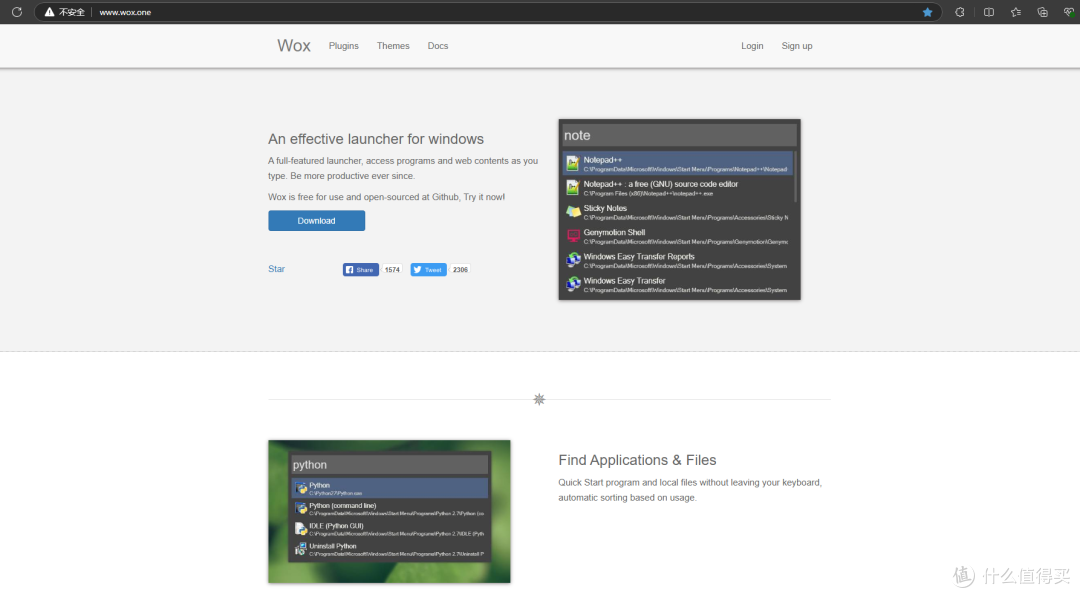Click the Twitter Tweet button

428,269
